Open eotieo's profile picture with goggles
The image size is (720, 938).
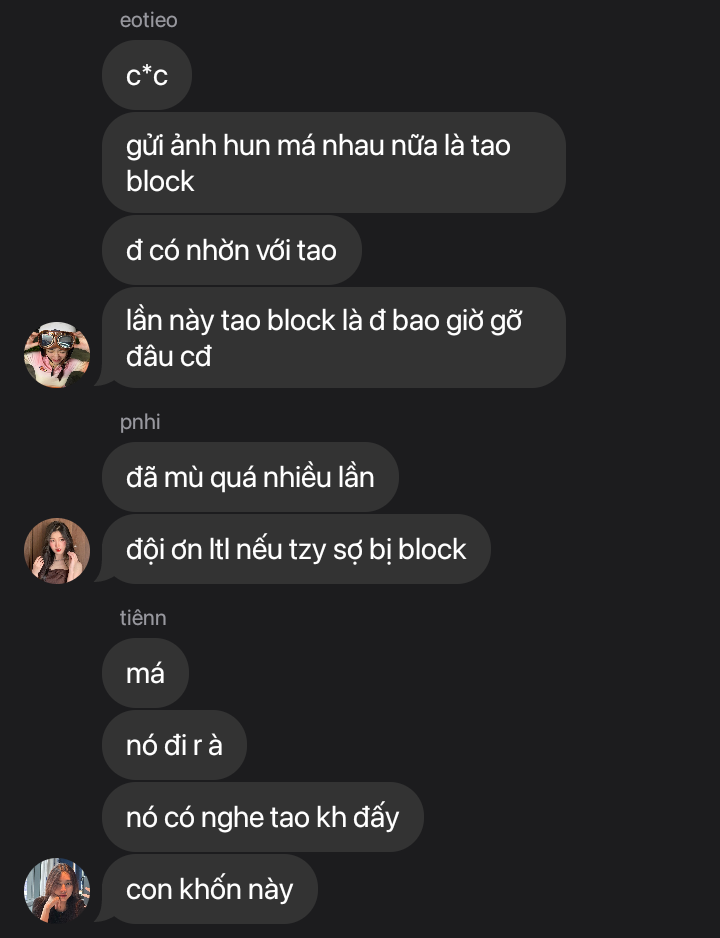tap(57, 355)
